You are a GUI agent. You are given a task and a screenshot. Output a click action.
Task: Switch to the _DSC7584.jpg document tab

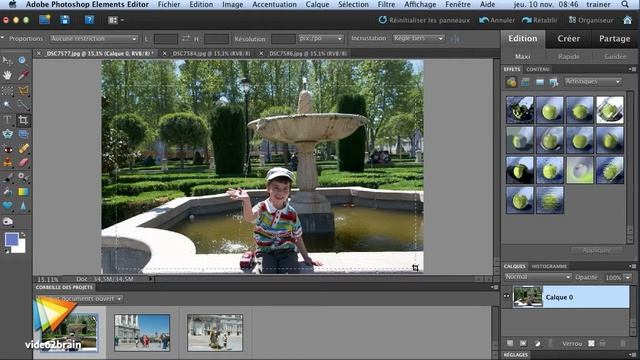pos(210,53)
